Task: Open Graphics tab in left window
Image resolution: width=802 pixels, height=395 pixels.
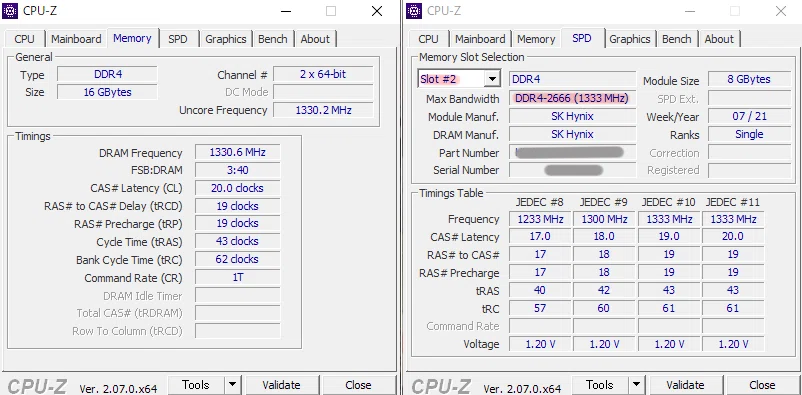Action: [226, 39]
